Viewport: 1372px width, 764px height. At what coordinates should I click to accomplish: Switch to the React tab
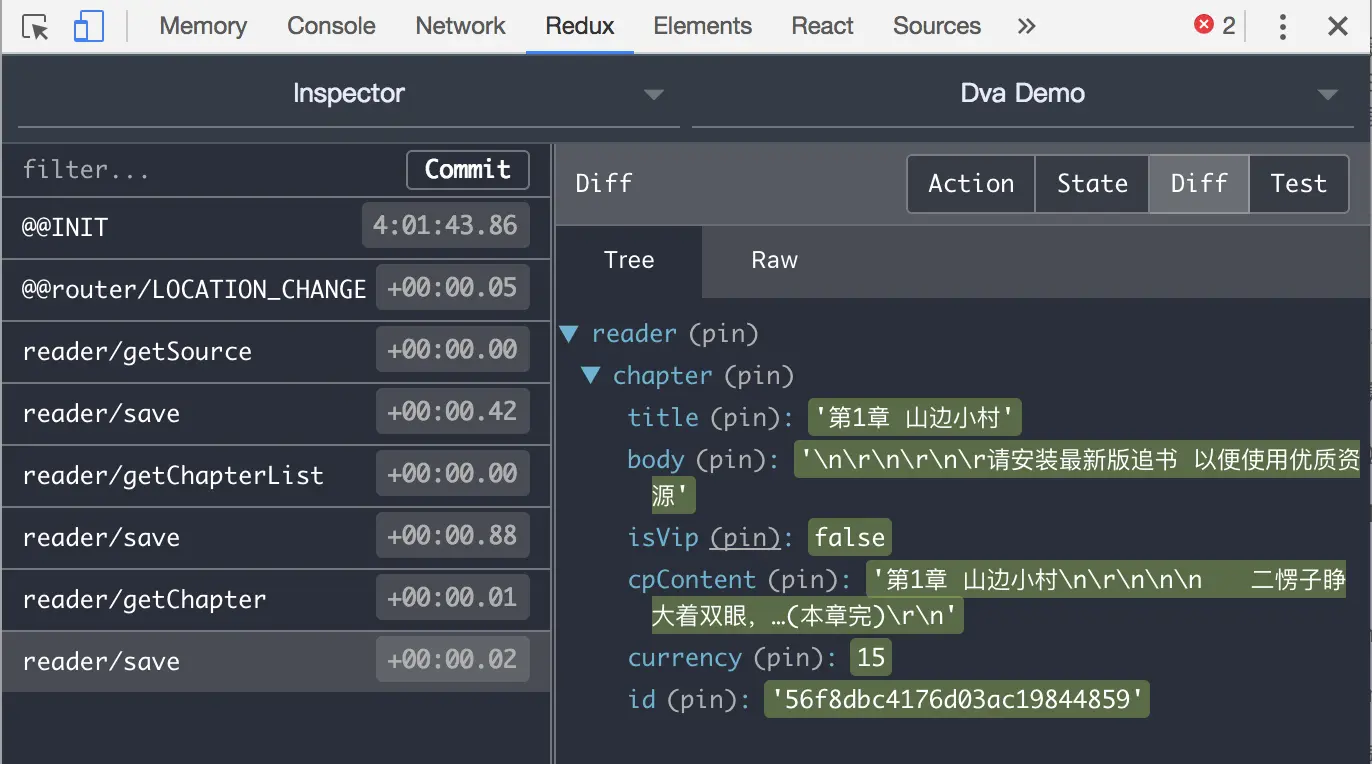coord(823,26)
